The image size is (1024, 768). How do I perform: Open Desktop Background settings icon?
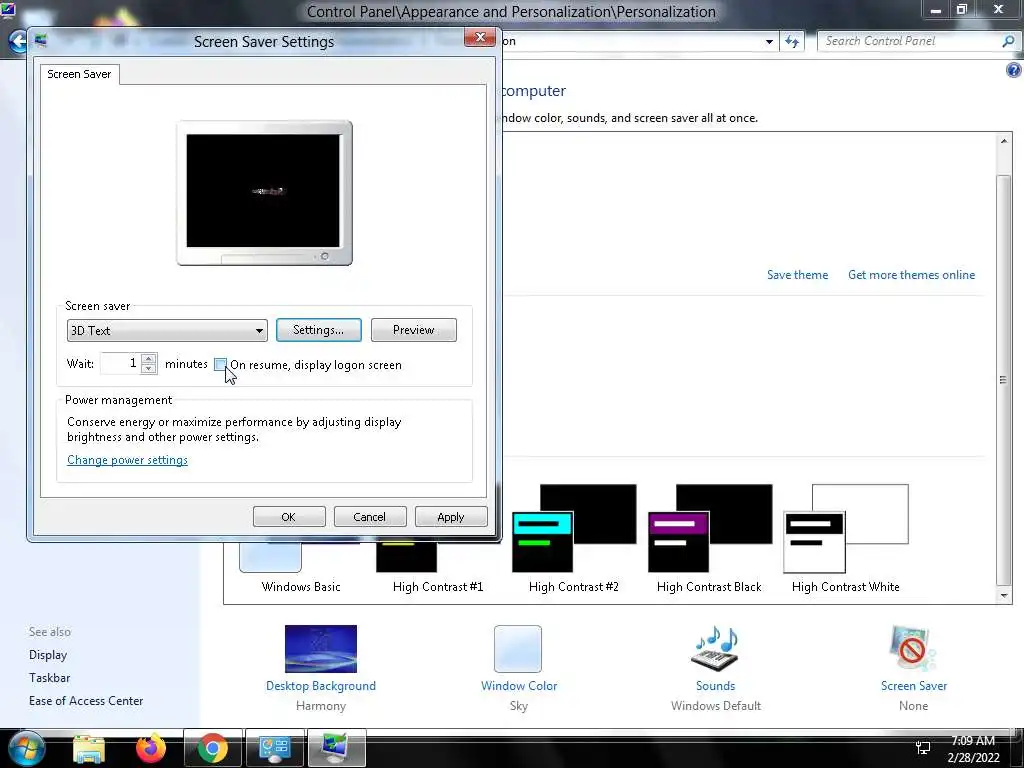pyautogui.click(x=321, y=648)
